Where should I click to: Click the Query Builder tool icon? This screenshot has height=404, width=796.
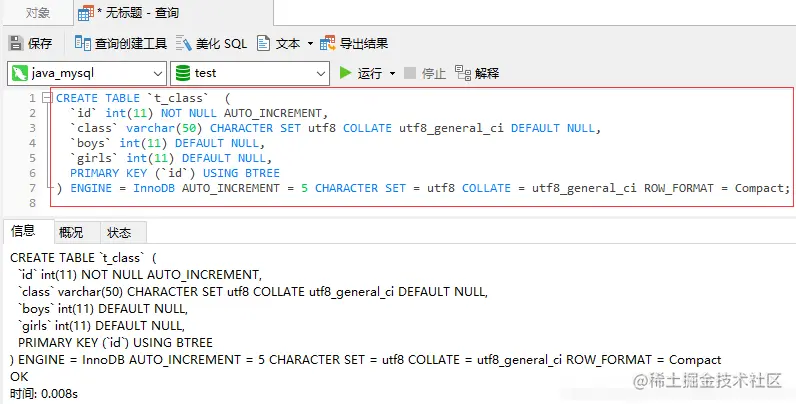(82, 43)
